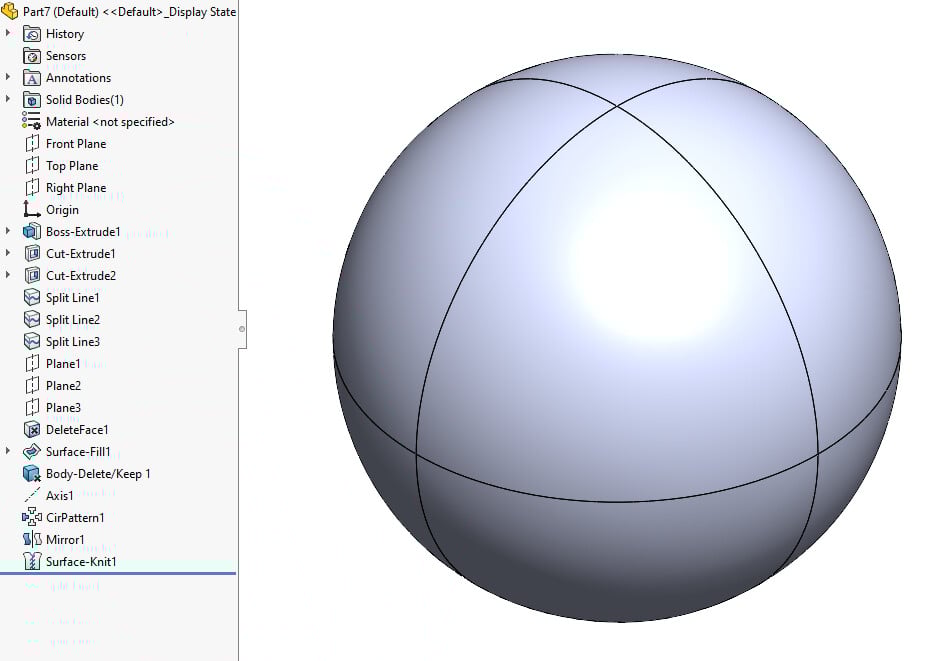Select the 'Sensors' label

coord(66,56)
